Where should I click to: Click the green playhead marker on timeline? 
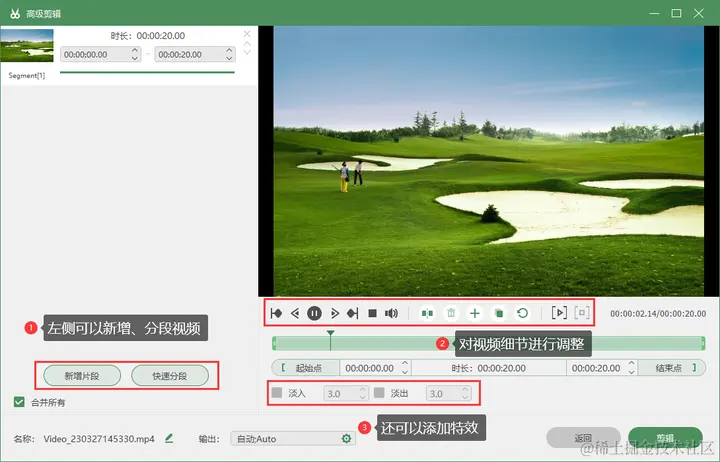(330, 333)
